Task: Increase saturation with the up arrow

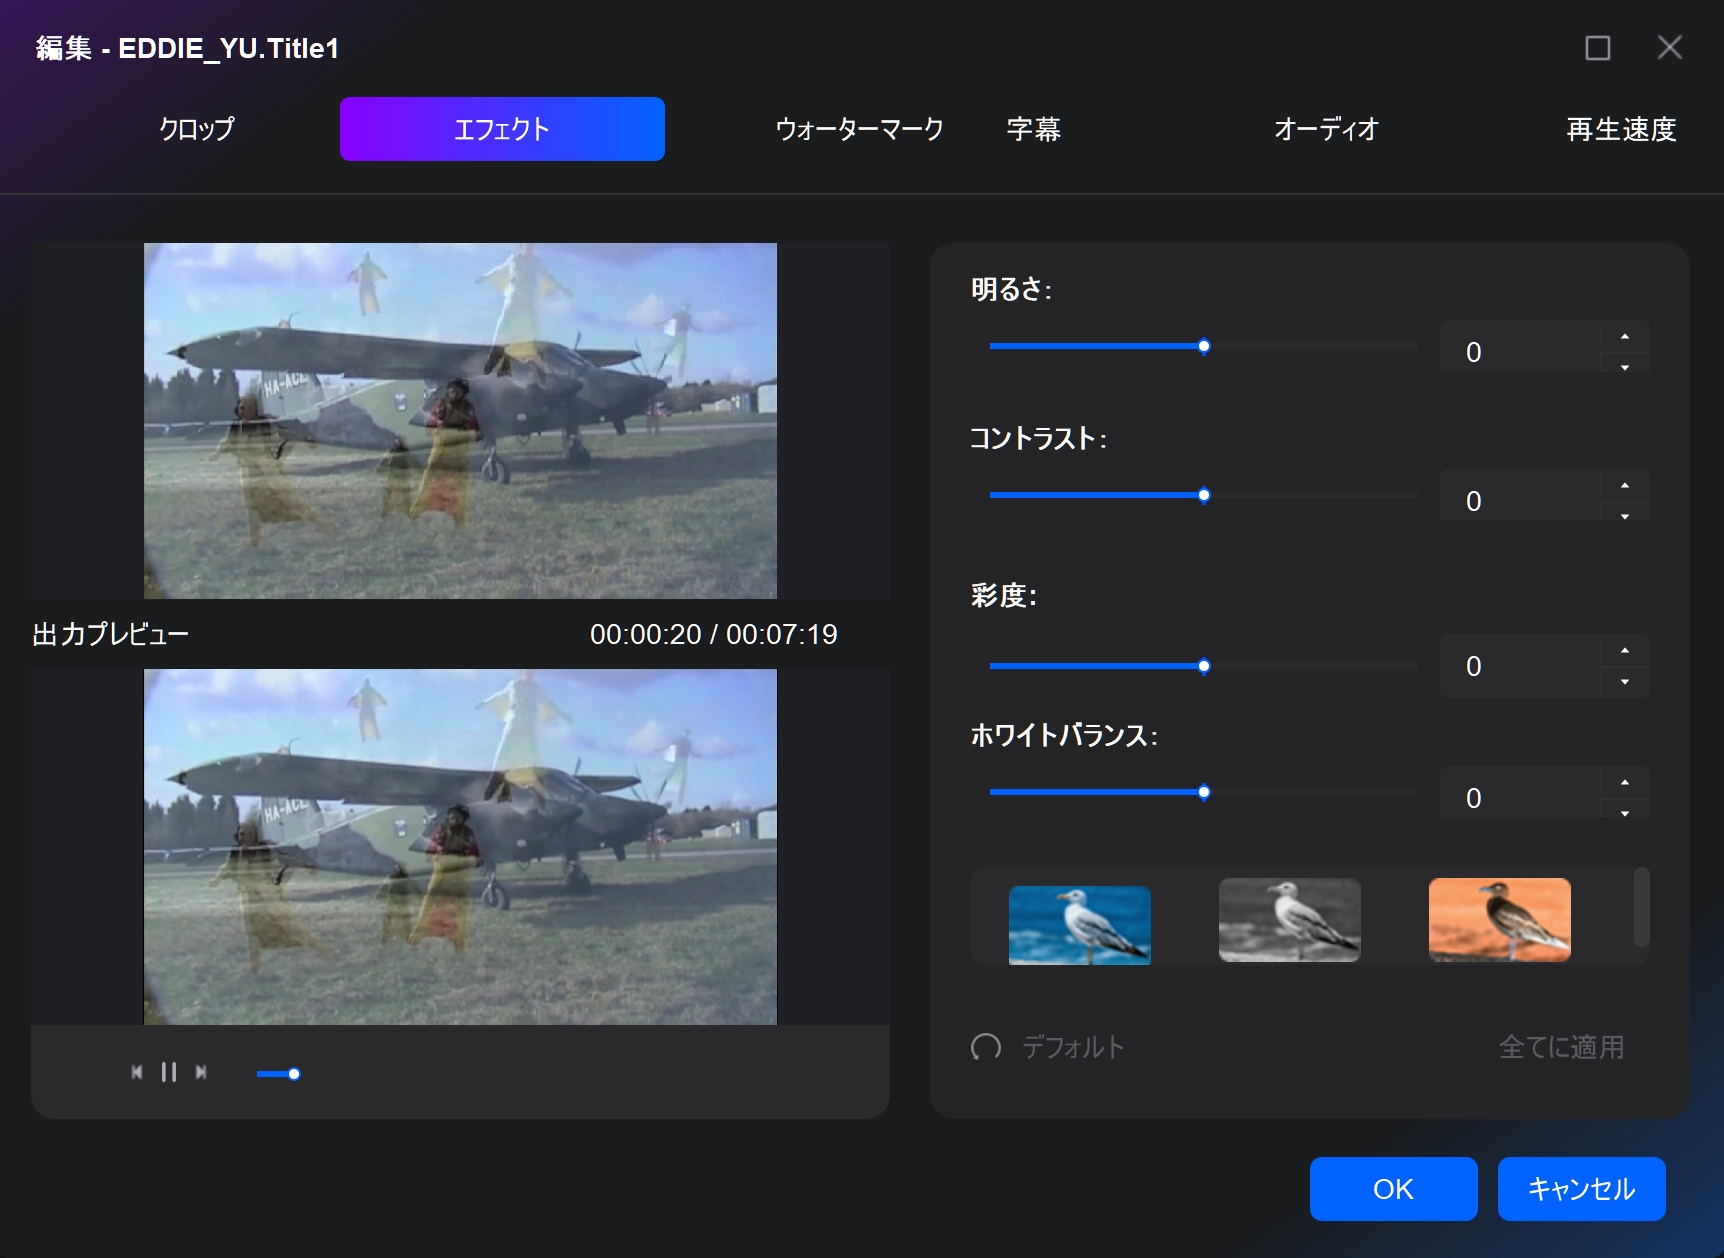Action: 1625,651
